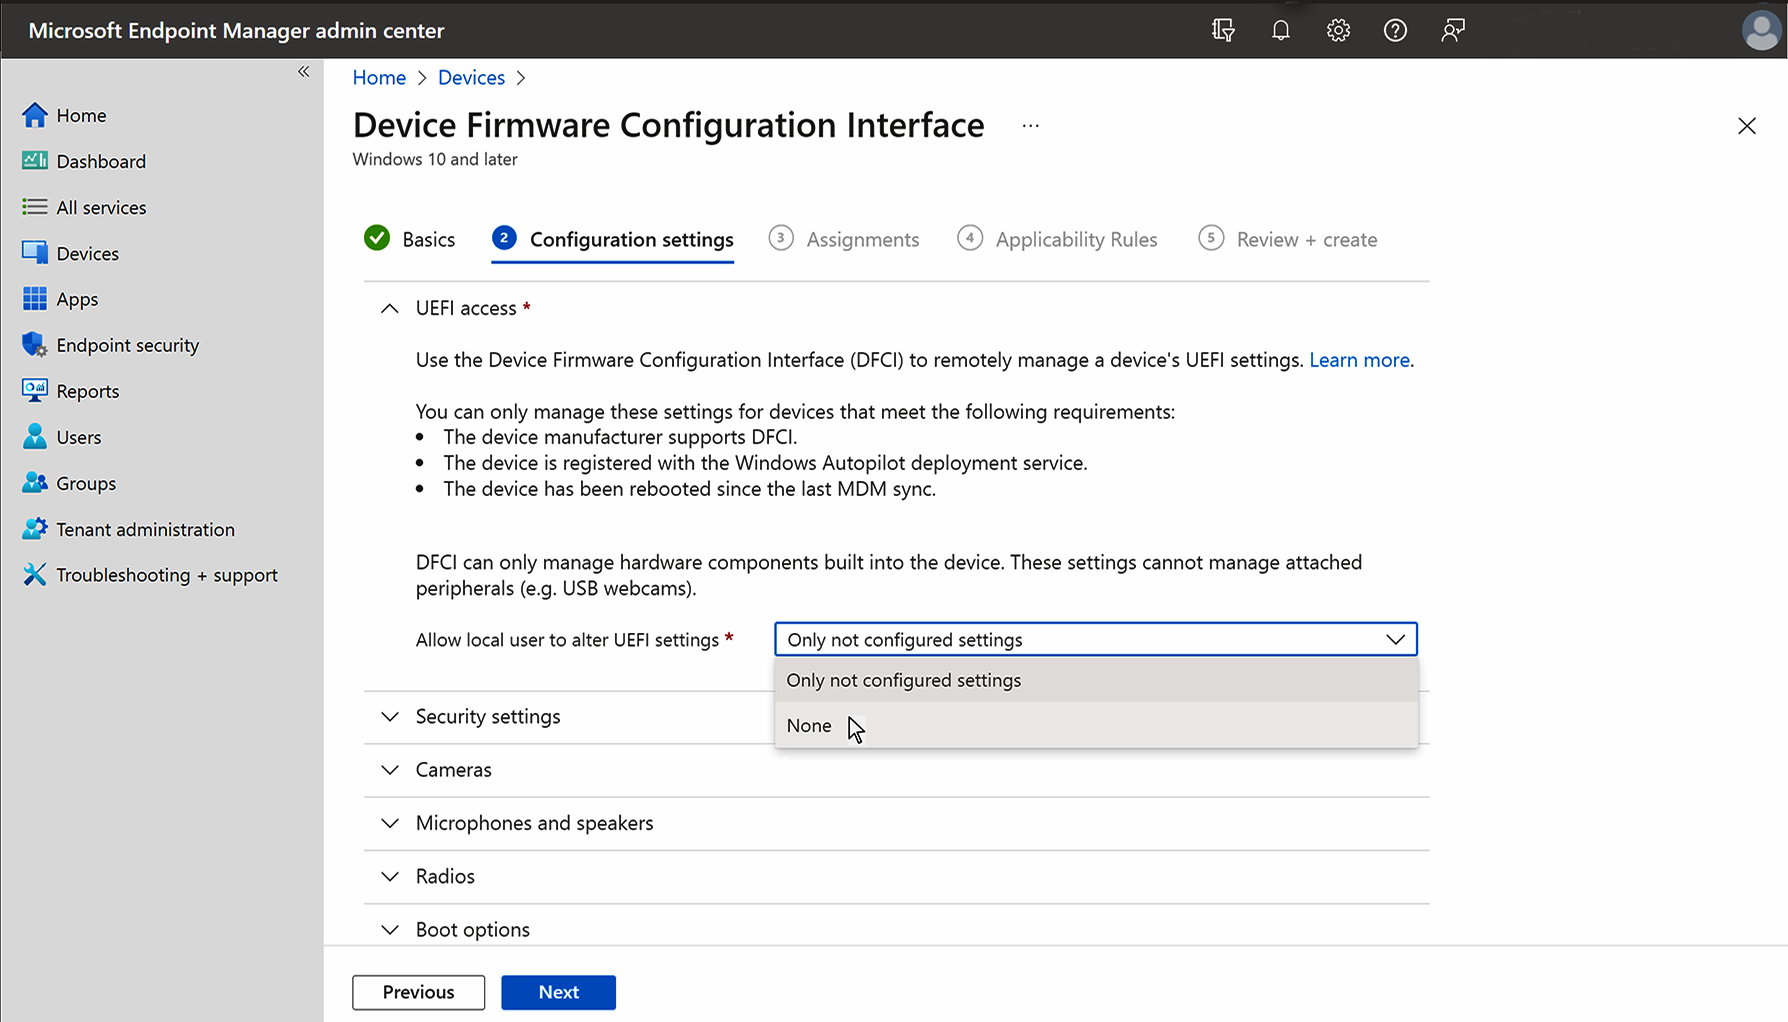Open the Assignments step

tap(863, 239)
